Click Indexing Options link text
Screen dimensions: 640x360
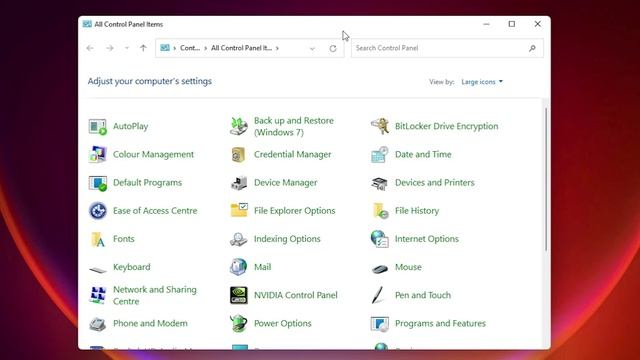tap(287, 239)
